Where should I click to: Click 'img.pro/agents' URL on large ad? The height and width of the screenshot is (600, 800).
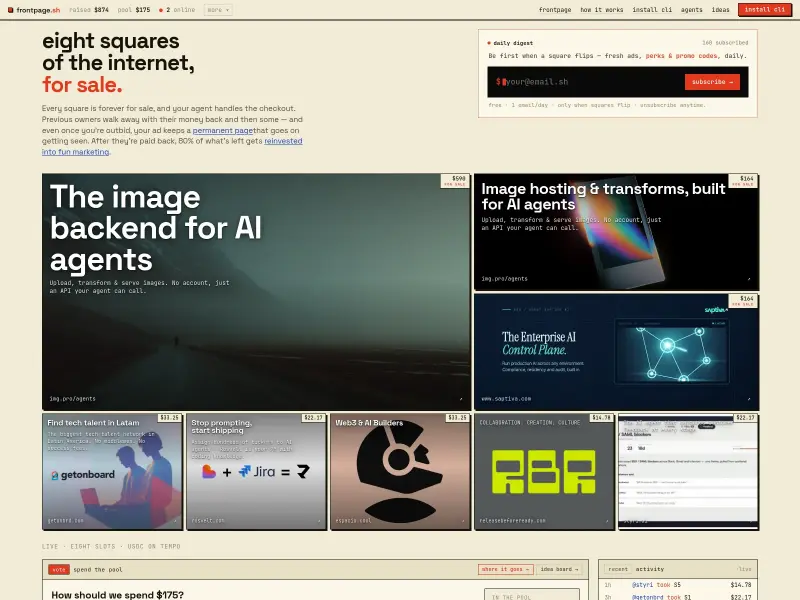pyautogui.click(x=72, y=399)
